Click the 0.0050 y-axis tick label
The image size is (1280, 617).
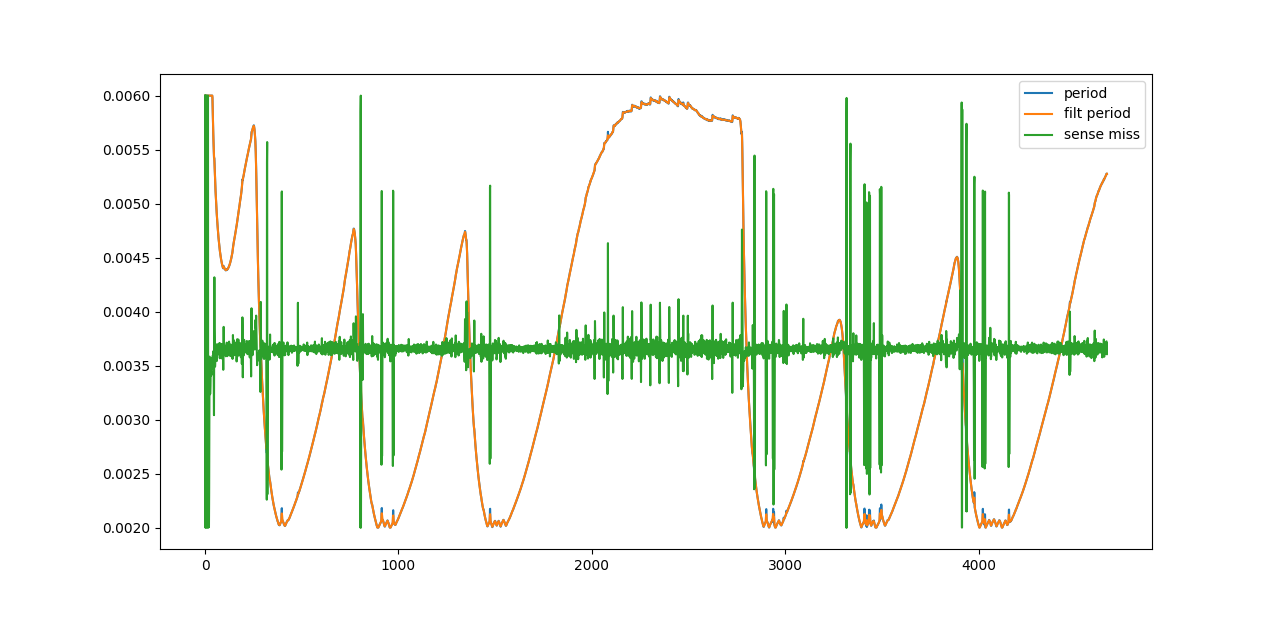pos(128,204)
